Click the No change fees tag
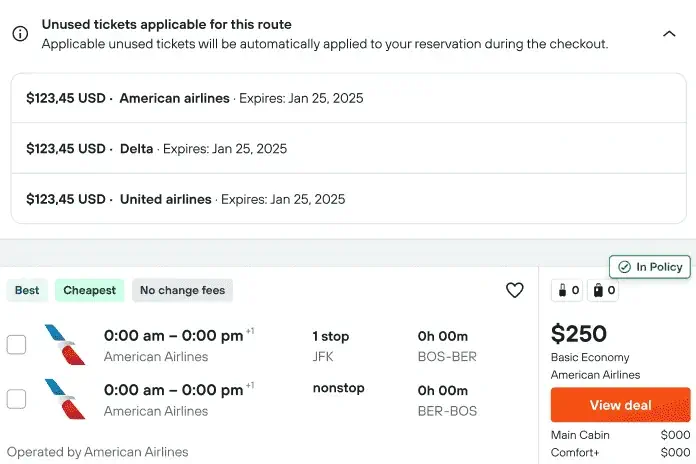This screenshot has height=464, width=696. pyautogui.click(x=182, y=290)
